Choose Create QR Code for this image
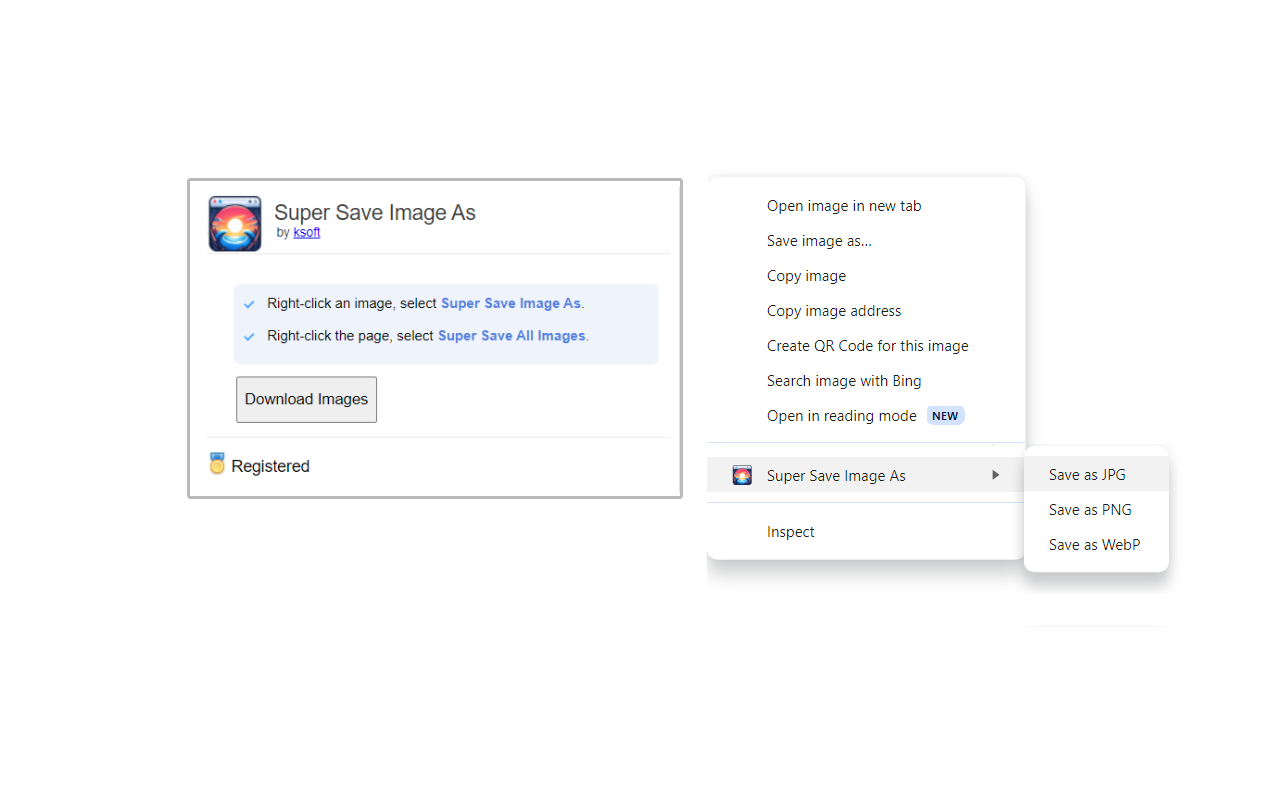The height and width of the screenshot is (800, 1280). pos(867,346)
